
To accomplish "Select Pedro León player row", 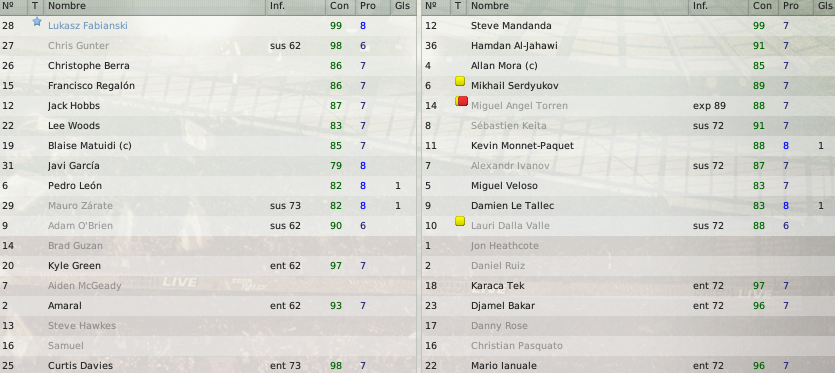I will click(208, 185).
